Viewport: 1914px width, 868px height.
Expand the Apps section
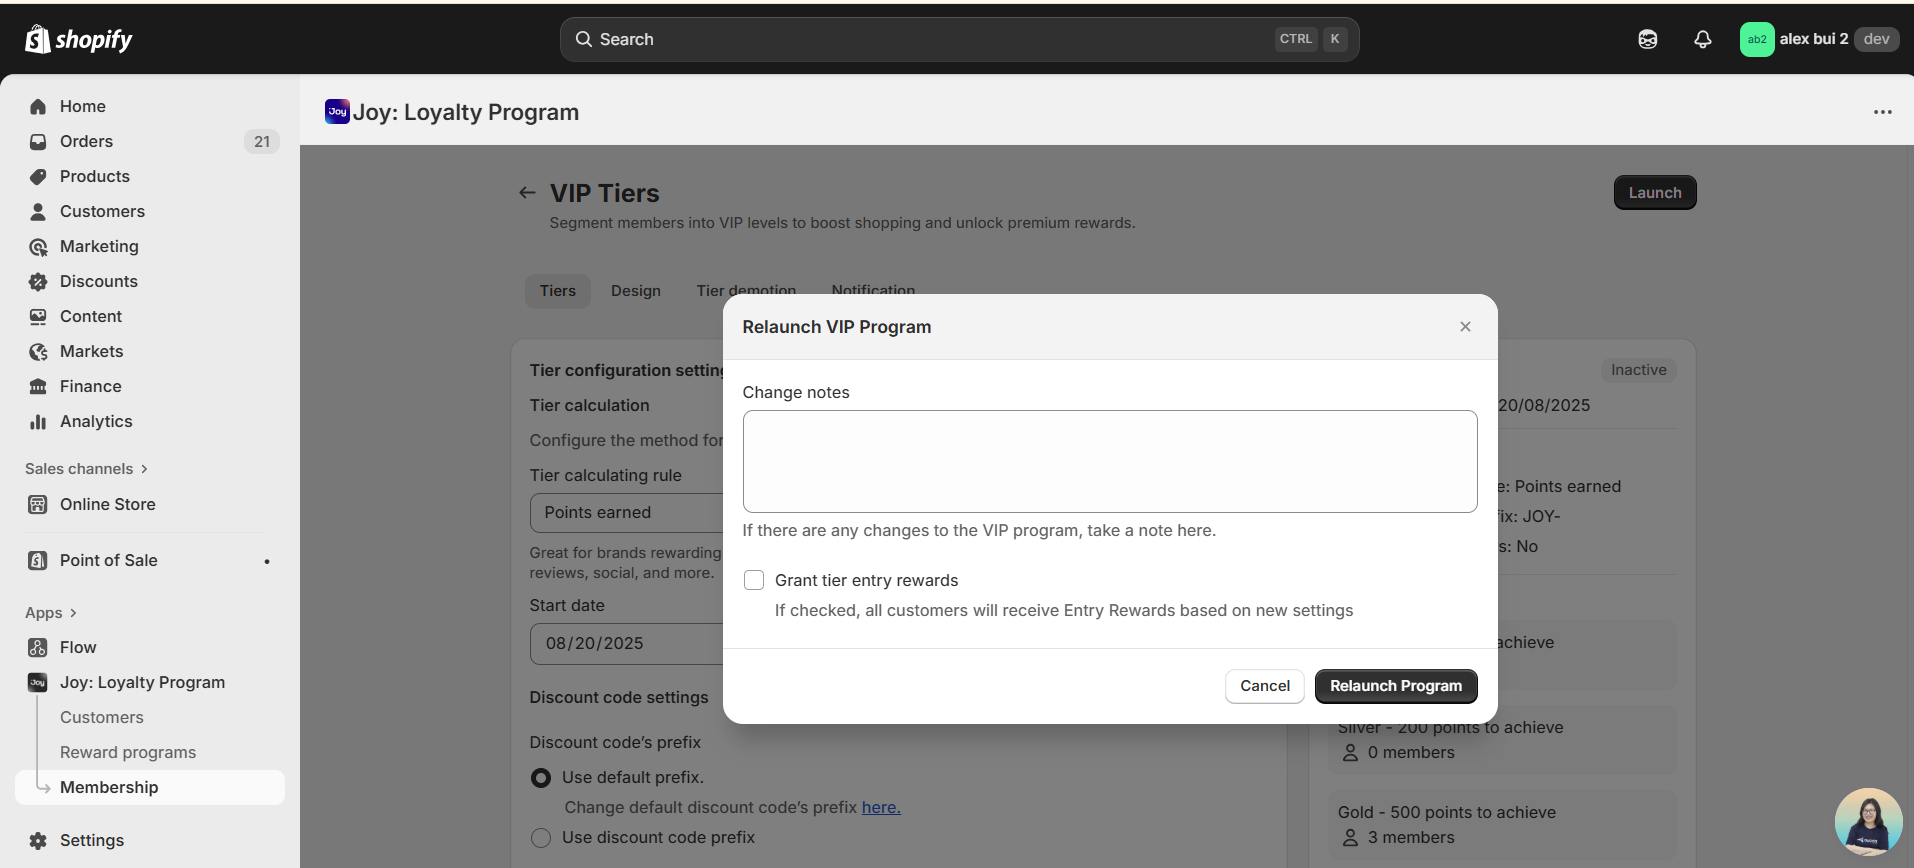pos(51,613)
